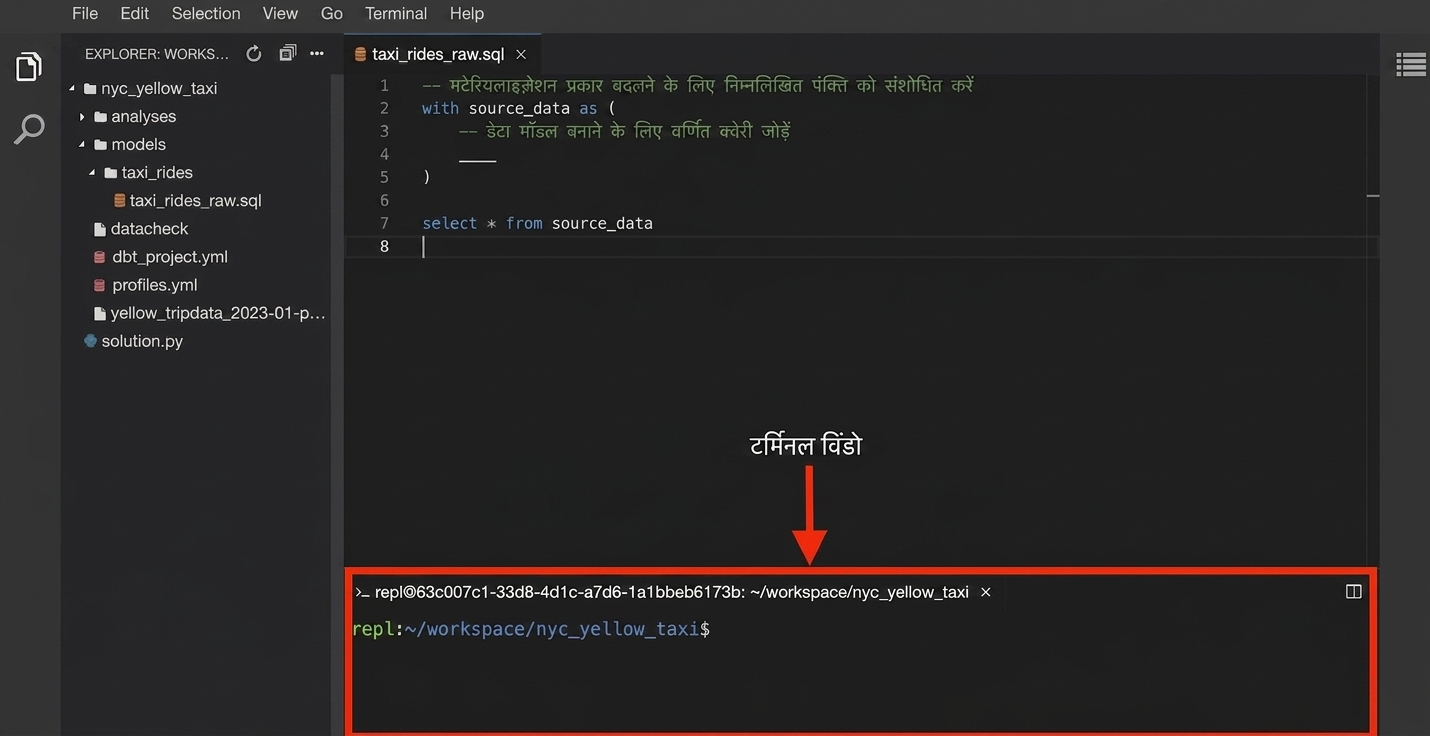
Task: Click the Hindi comment on line 3
Action: click(624, 131)
